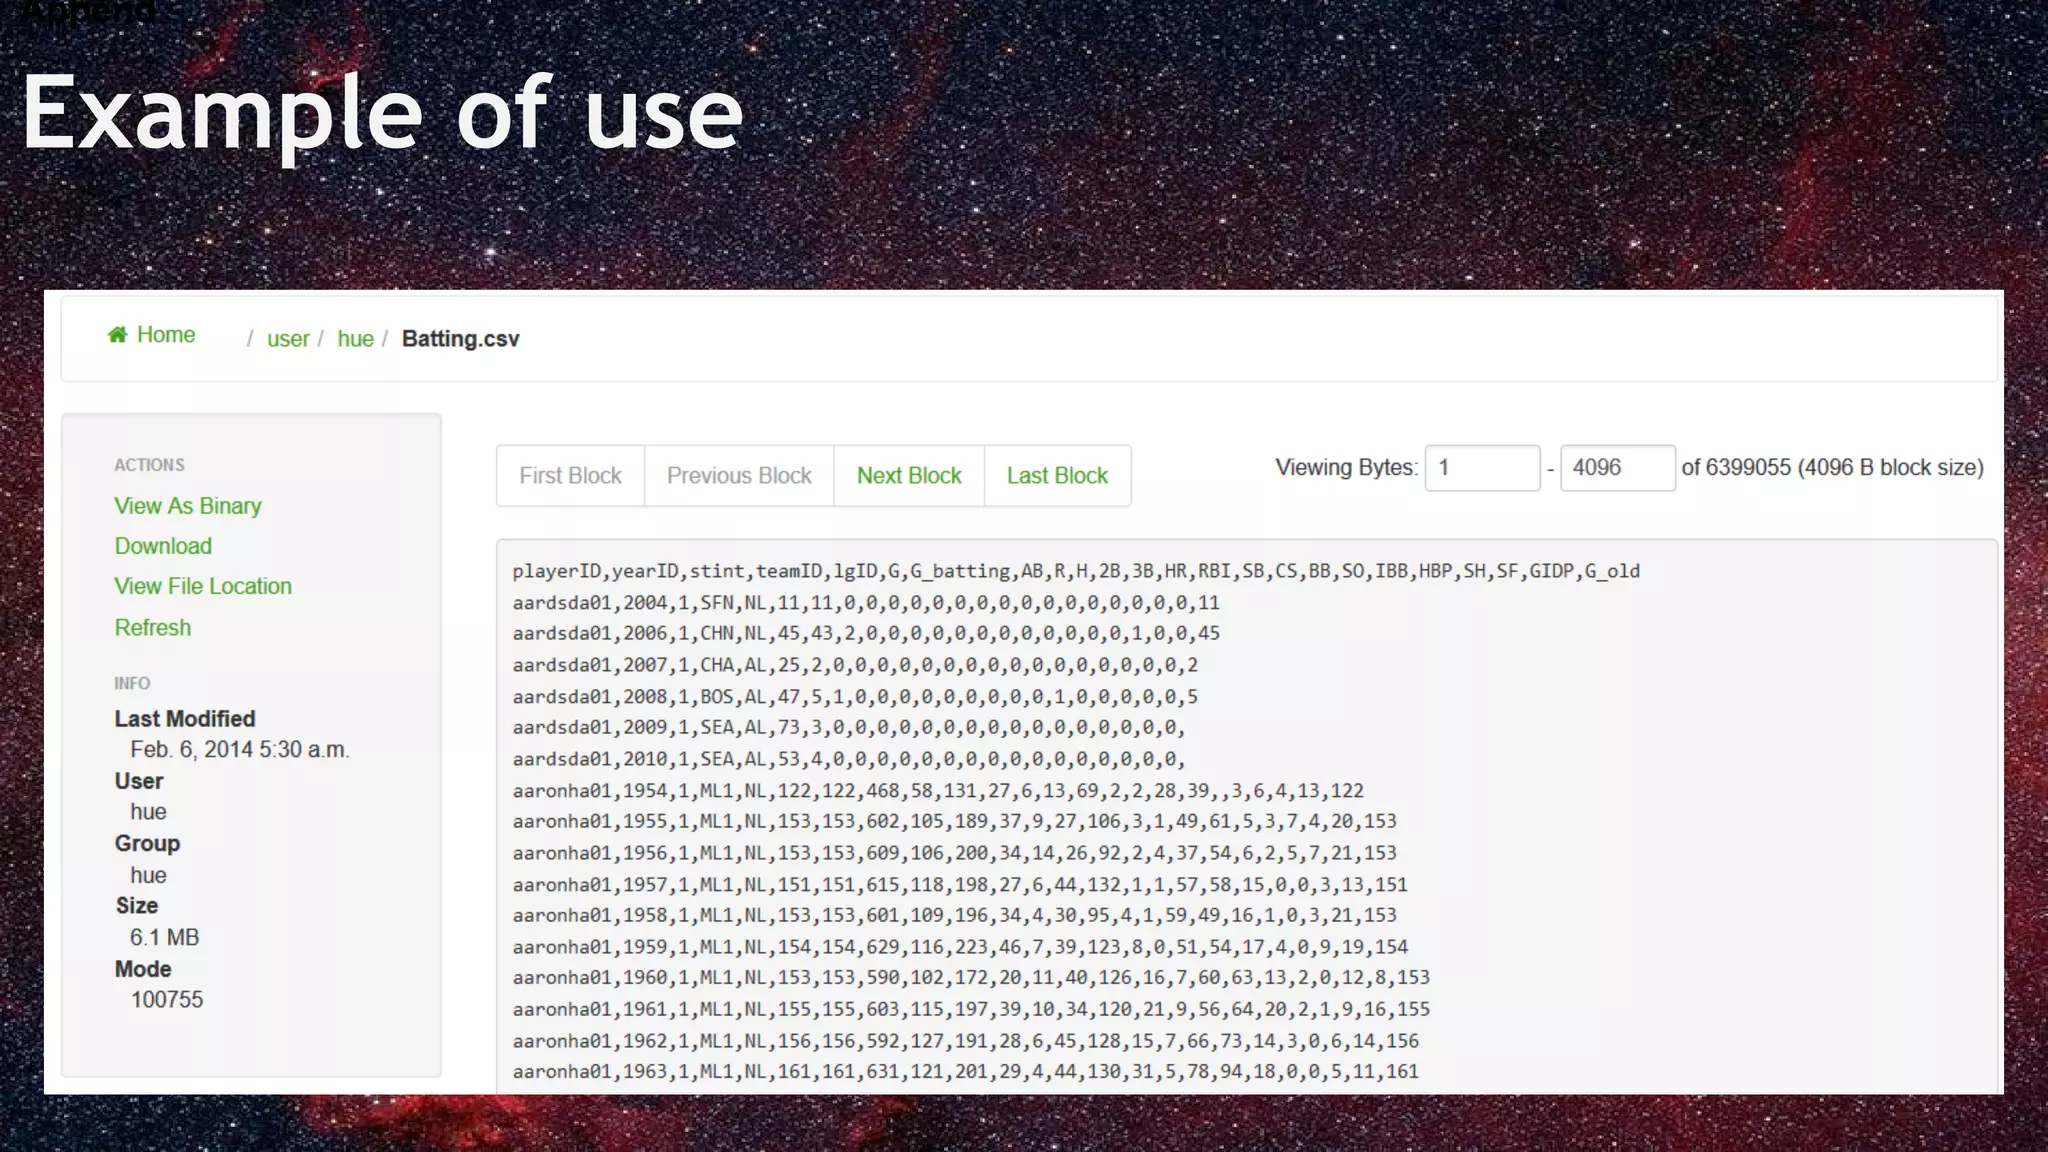2048x1152 pixels.
Task: Click the aardsda01,2008 BOS row
Action: (x=855, y=697)
